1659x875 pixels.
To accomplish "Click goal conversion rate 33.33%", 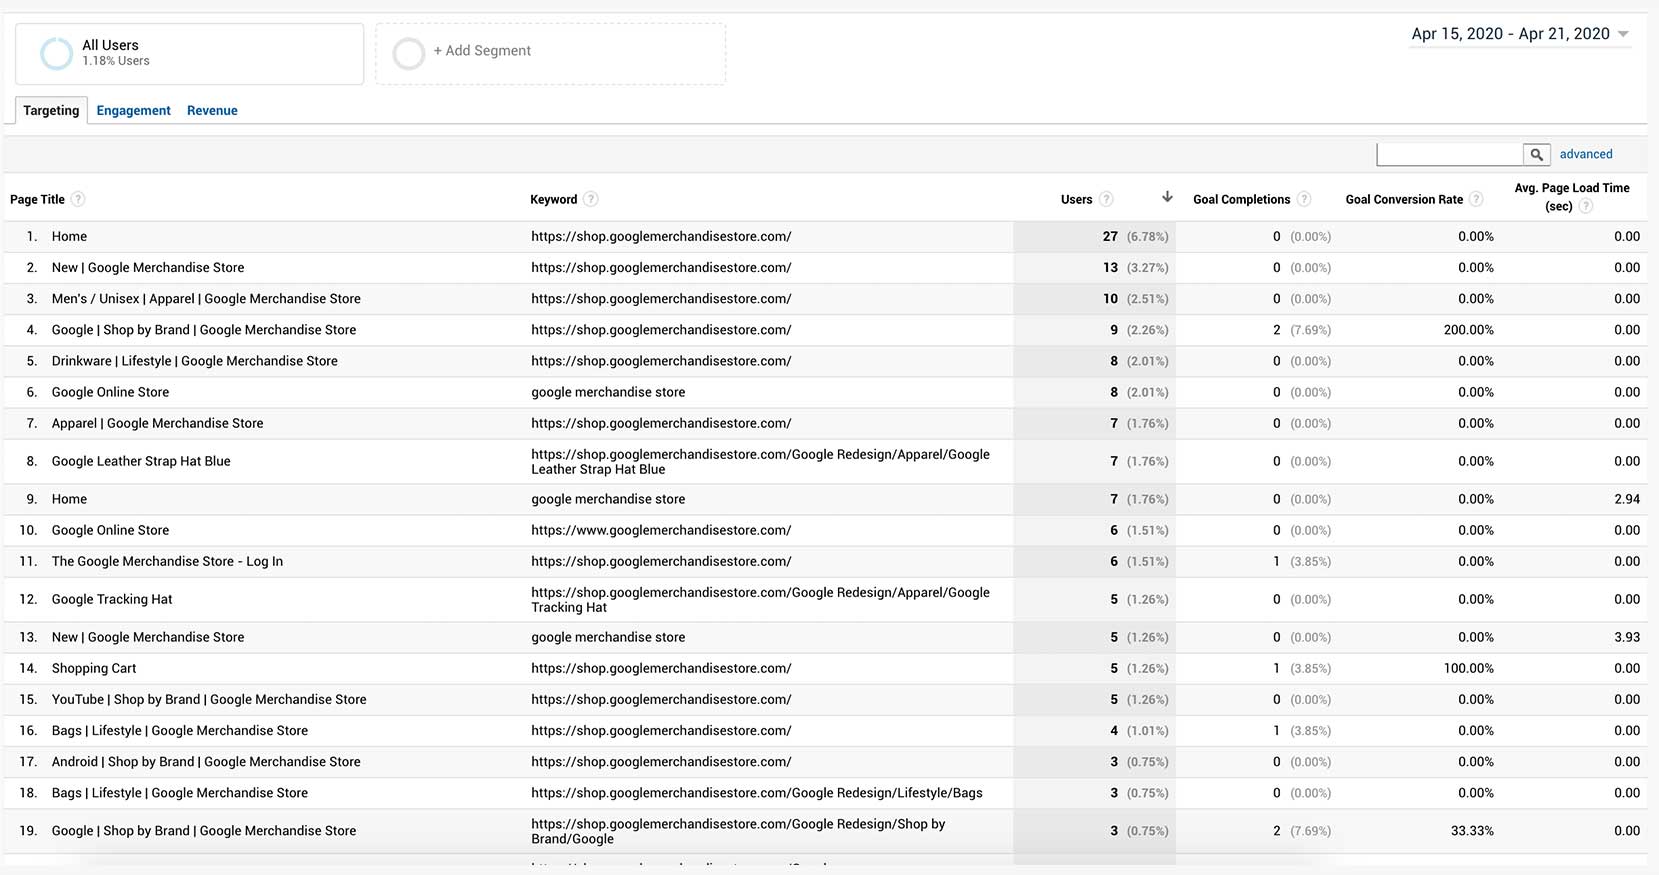I will point(1472,830).
